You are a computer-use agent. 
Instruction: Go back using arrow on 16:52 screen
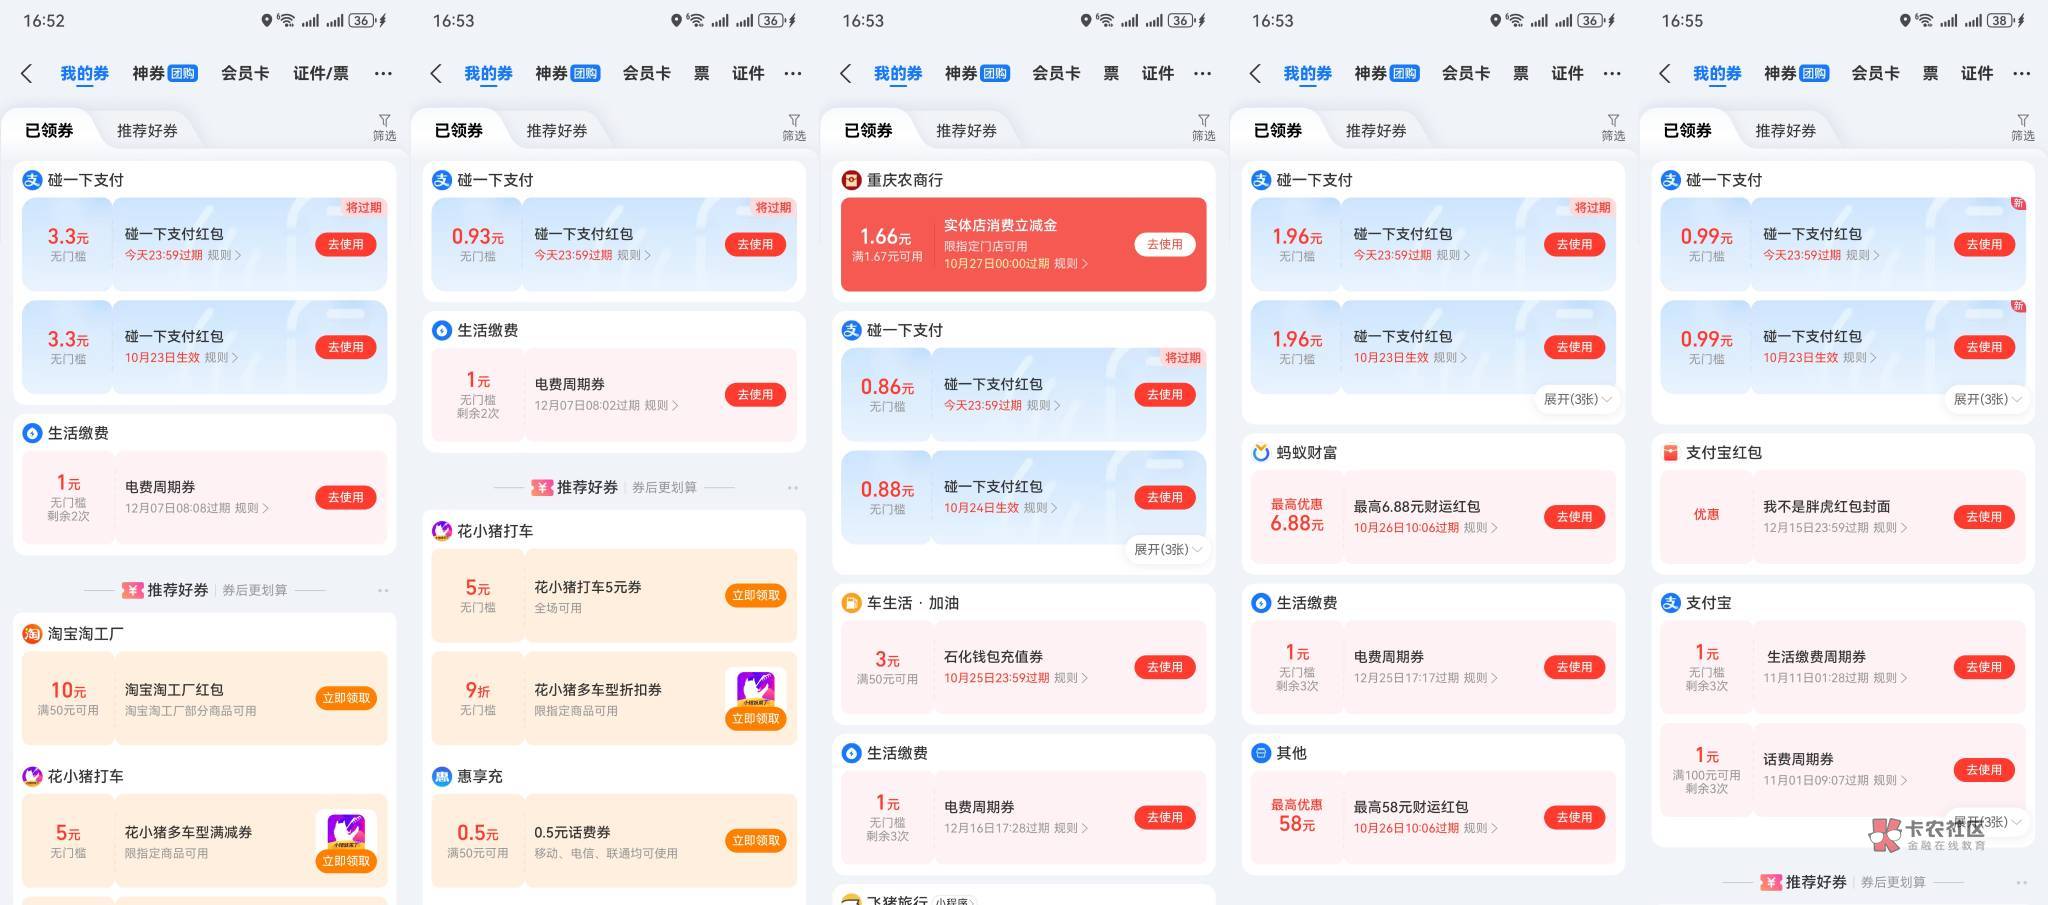(x=27, y=73)
